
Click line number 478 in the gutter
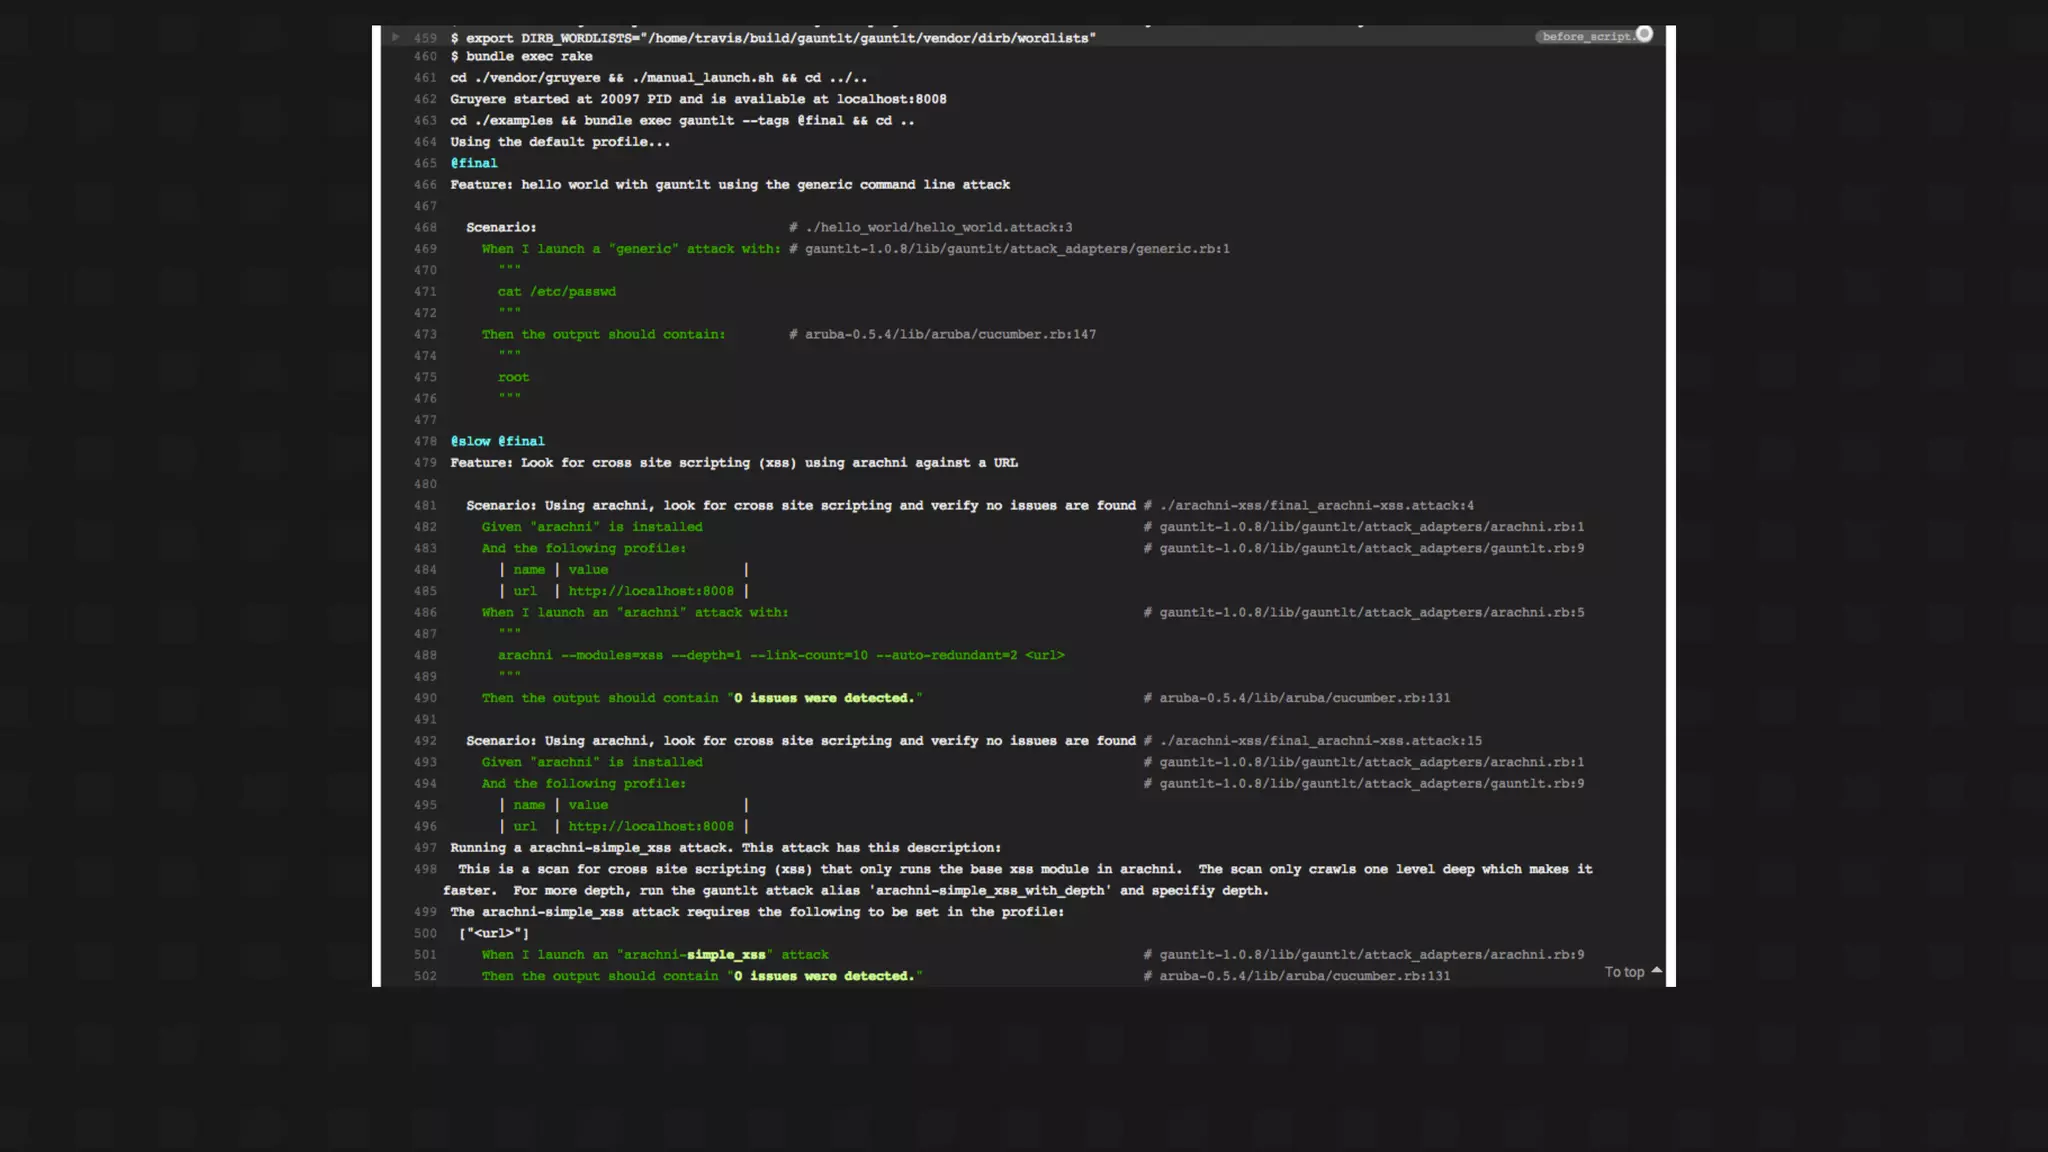click(x=425, y=441)
